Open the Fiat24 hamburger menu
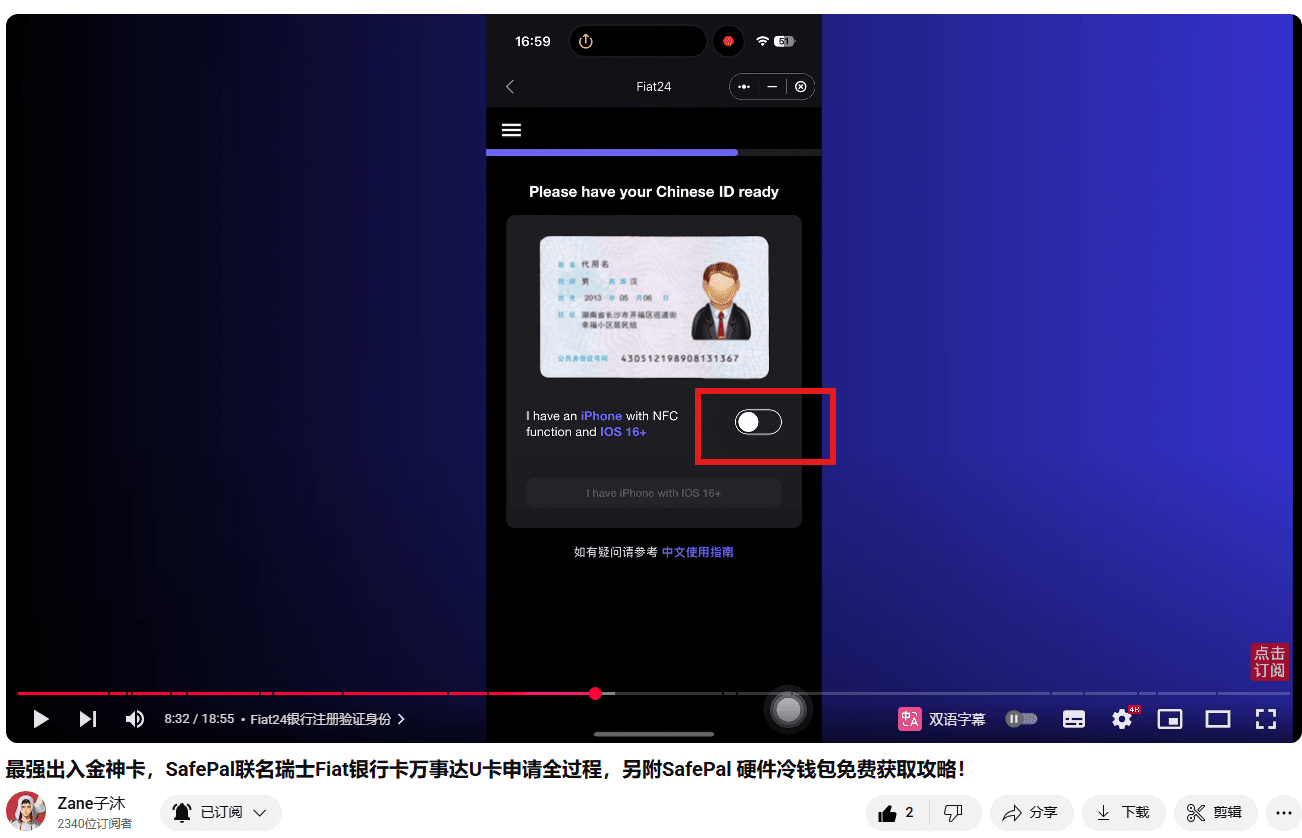This screenshot has height=838, width=1302. pyautogui.click(x=511, y=130)
